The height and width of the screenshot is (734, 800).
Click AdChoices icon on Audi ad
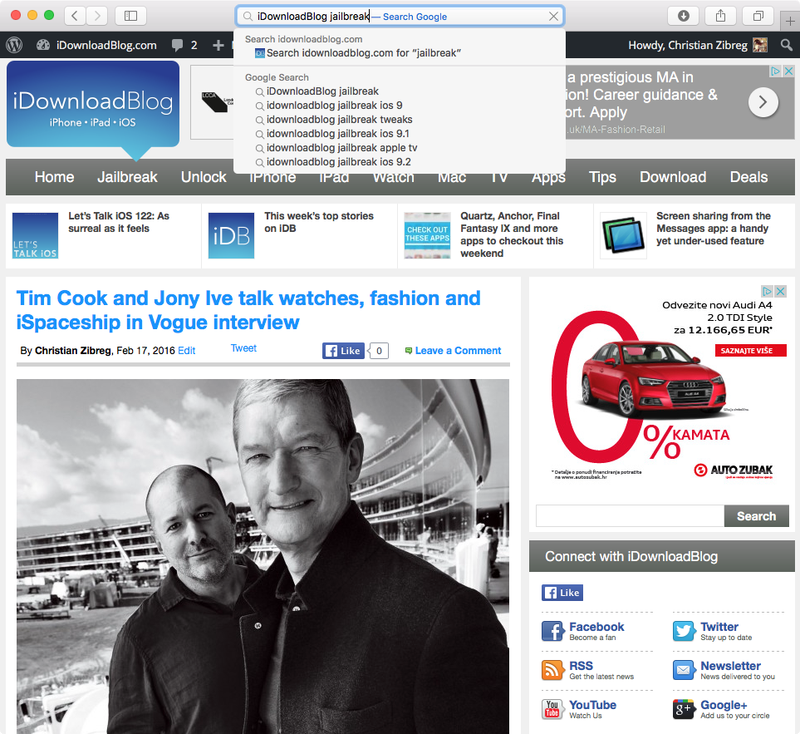pos(767,291)
